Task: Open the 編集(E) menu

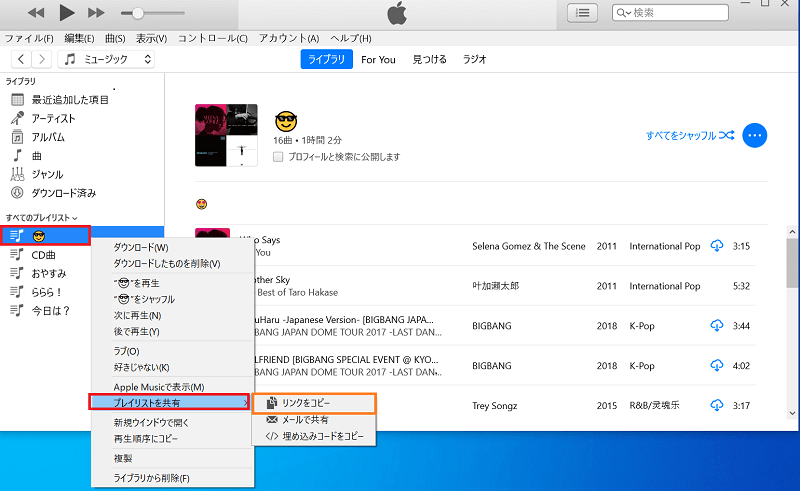Action: tap(79, 38)
